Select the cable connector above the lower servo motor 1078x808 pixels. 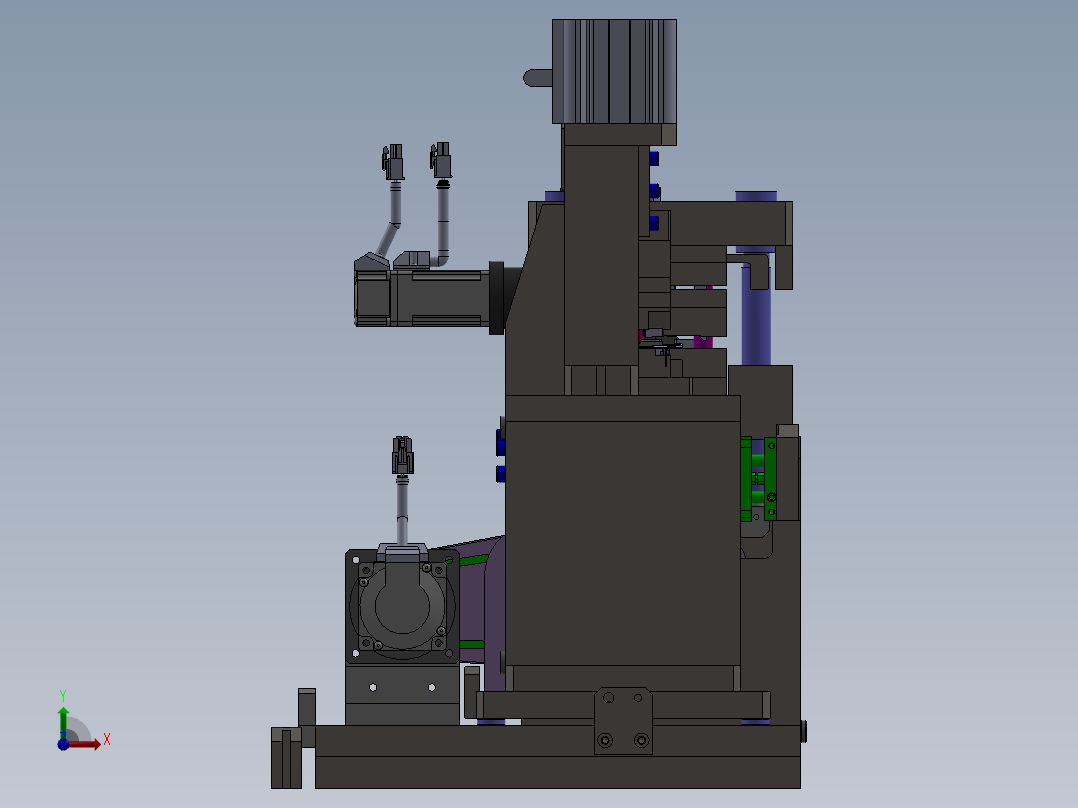pos(403,455)
